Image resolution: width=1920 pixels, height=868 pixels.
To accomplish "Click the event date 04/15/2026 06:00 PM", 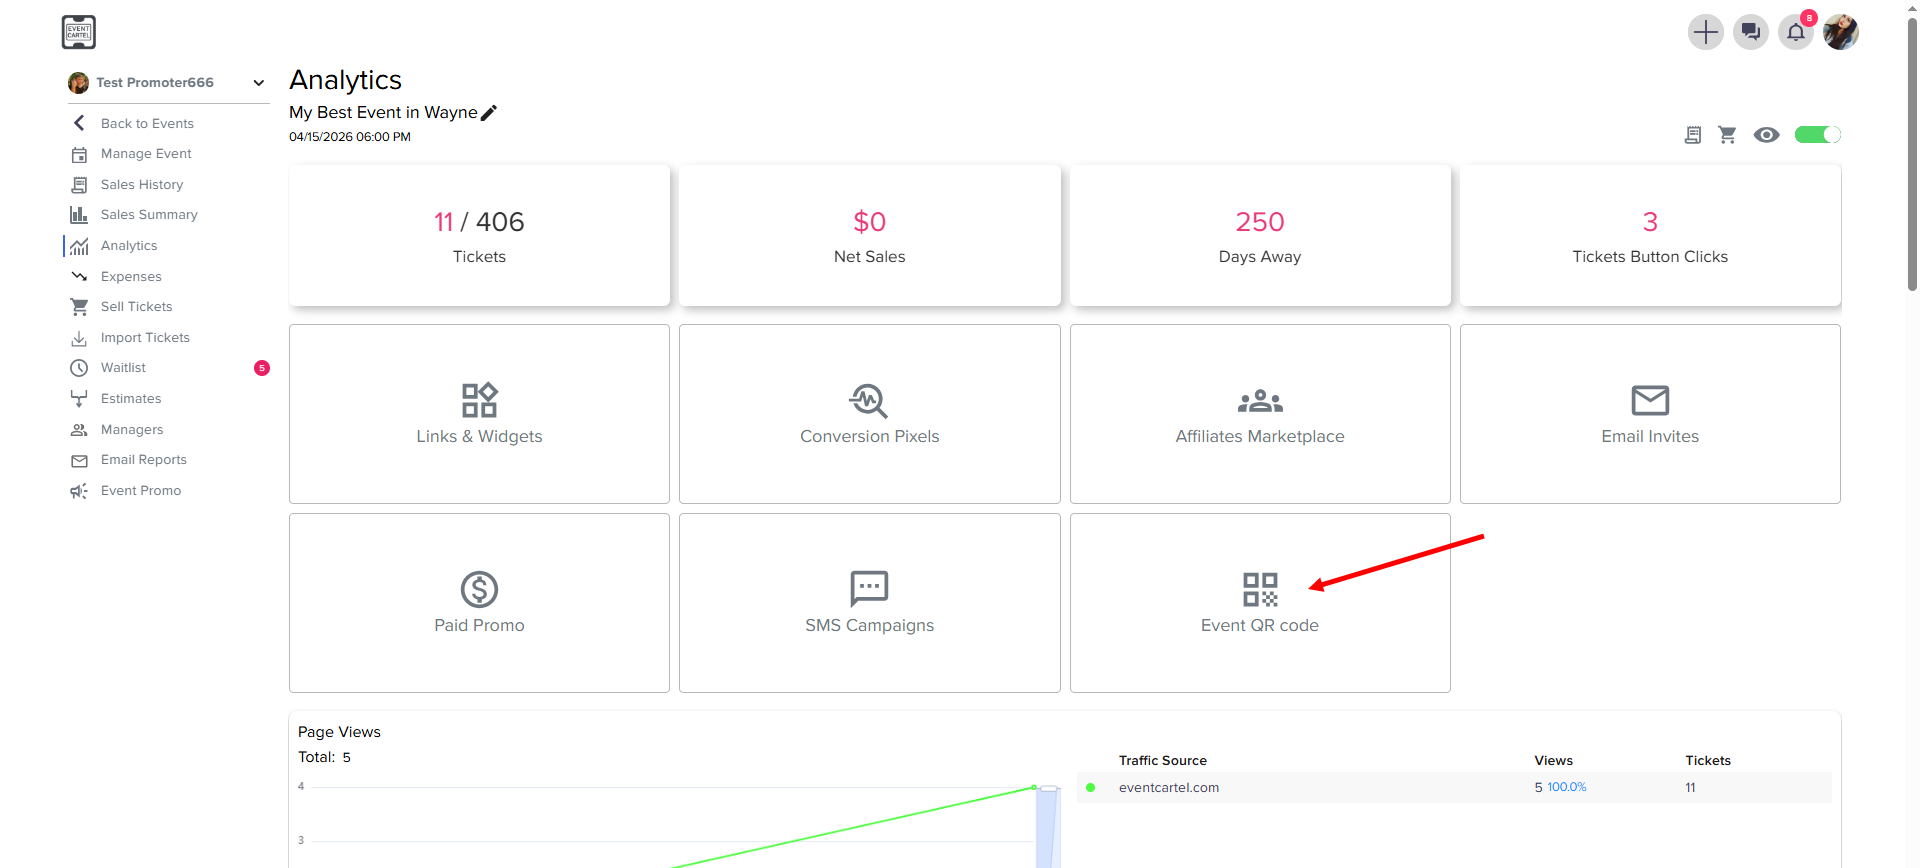I will [x=350, y=137].
